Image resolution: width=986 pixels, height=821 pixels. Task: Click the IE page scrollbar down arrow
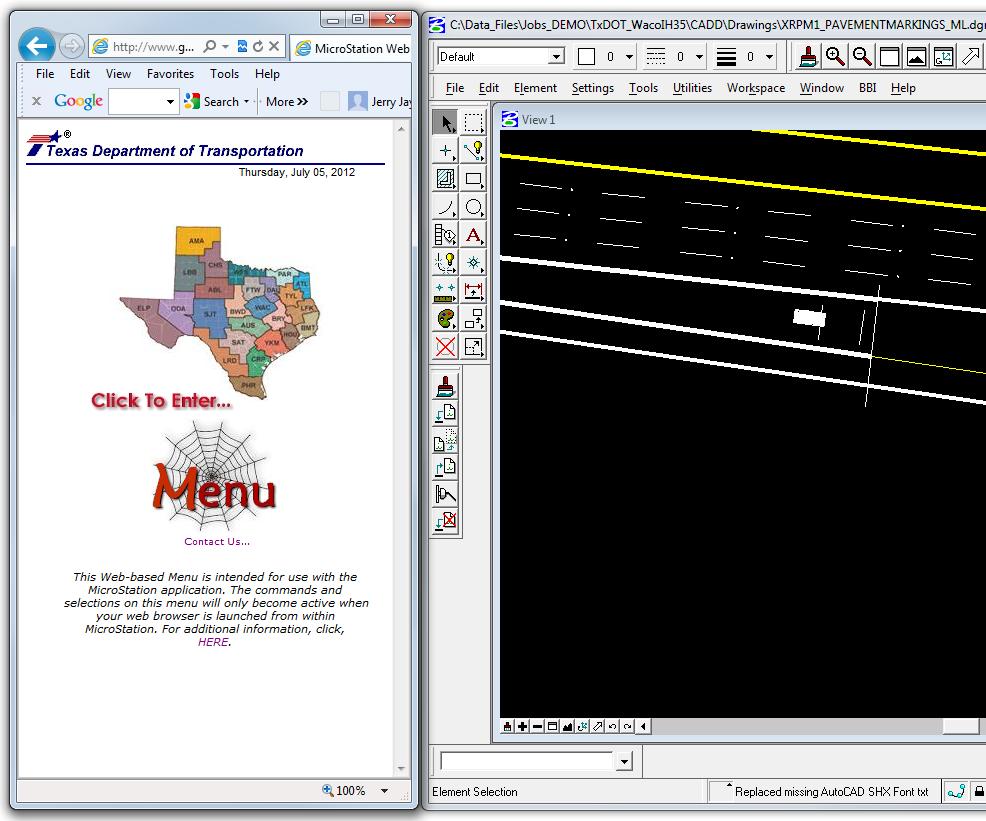(x=401, y=769)
